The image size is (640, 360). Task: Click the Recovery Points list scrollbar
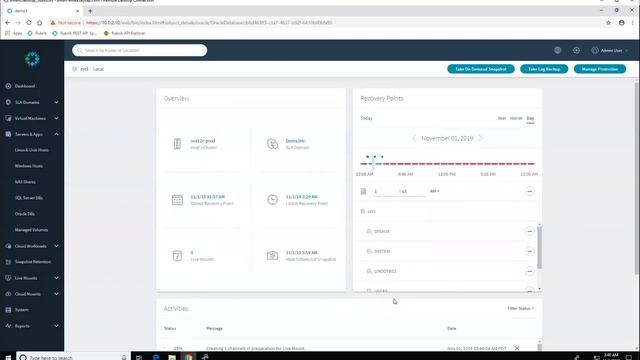540,248
